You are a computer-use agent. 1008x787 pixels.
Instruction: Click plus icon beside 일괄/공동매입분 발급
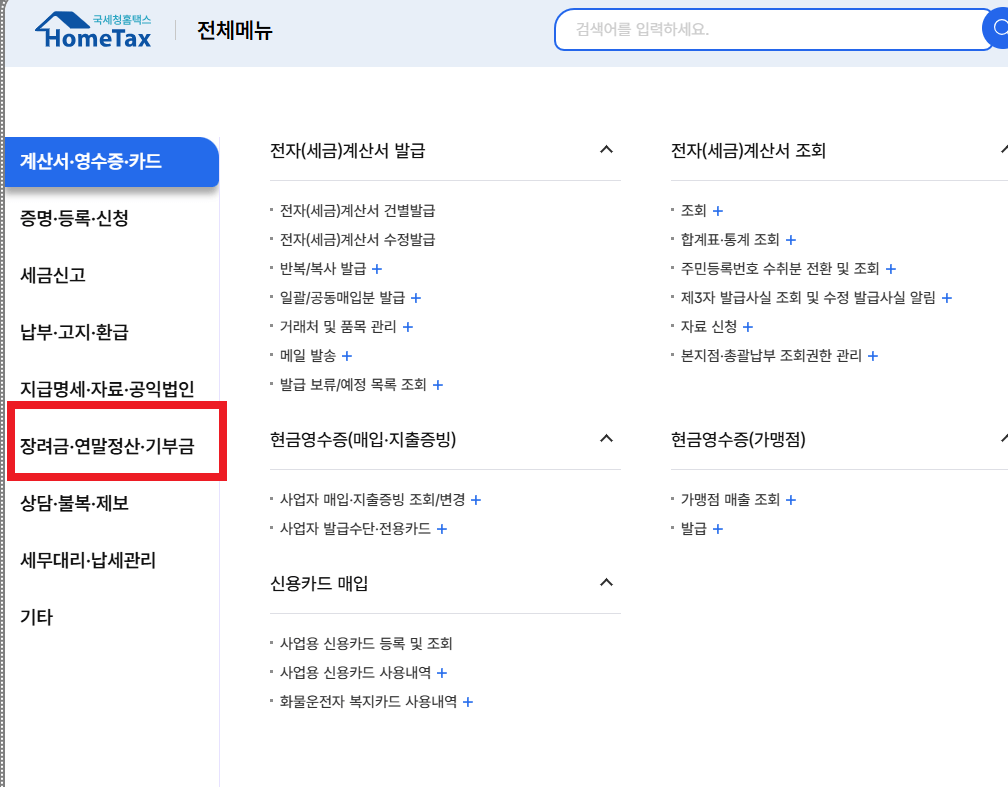416,297
